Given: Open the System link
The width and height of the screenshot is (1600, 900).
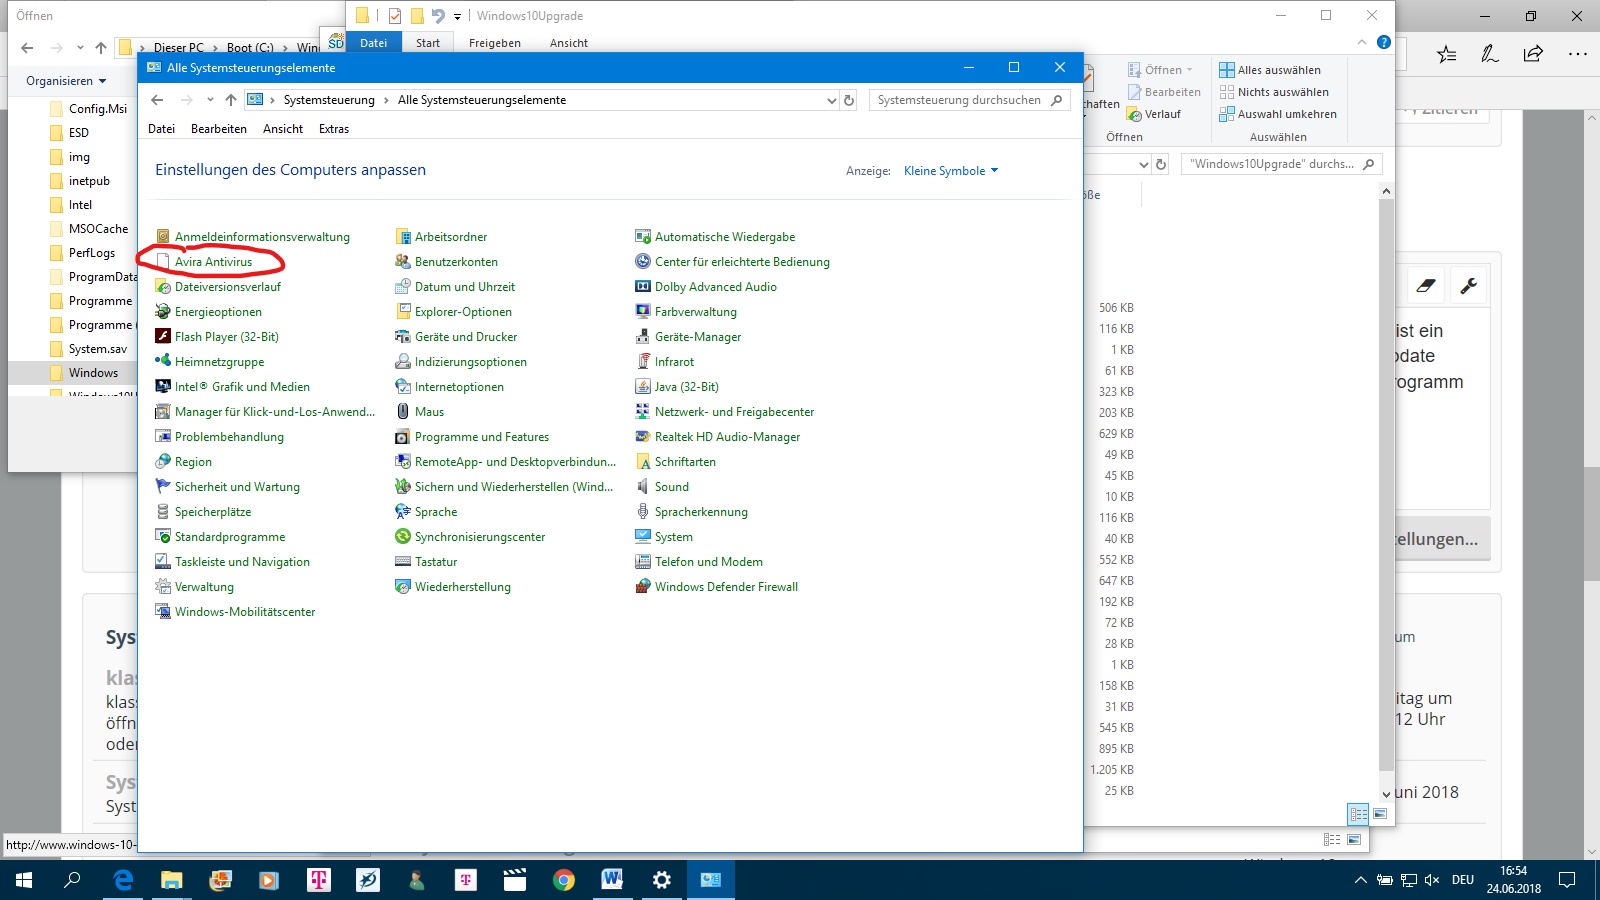Looking at the screenshot, I should (x=673, y=537).
